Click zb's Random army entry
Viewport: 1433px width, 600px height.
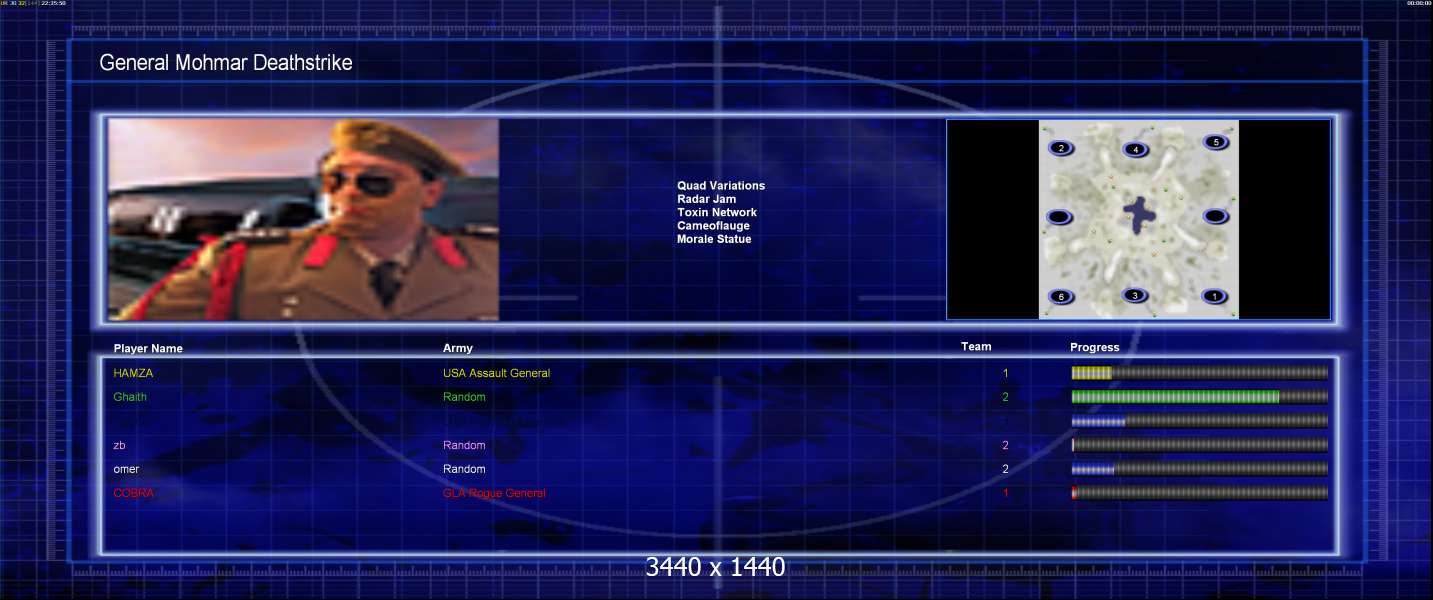point(464,445)
